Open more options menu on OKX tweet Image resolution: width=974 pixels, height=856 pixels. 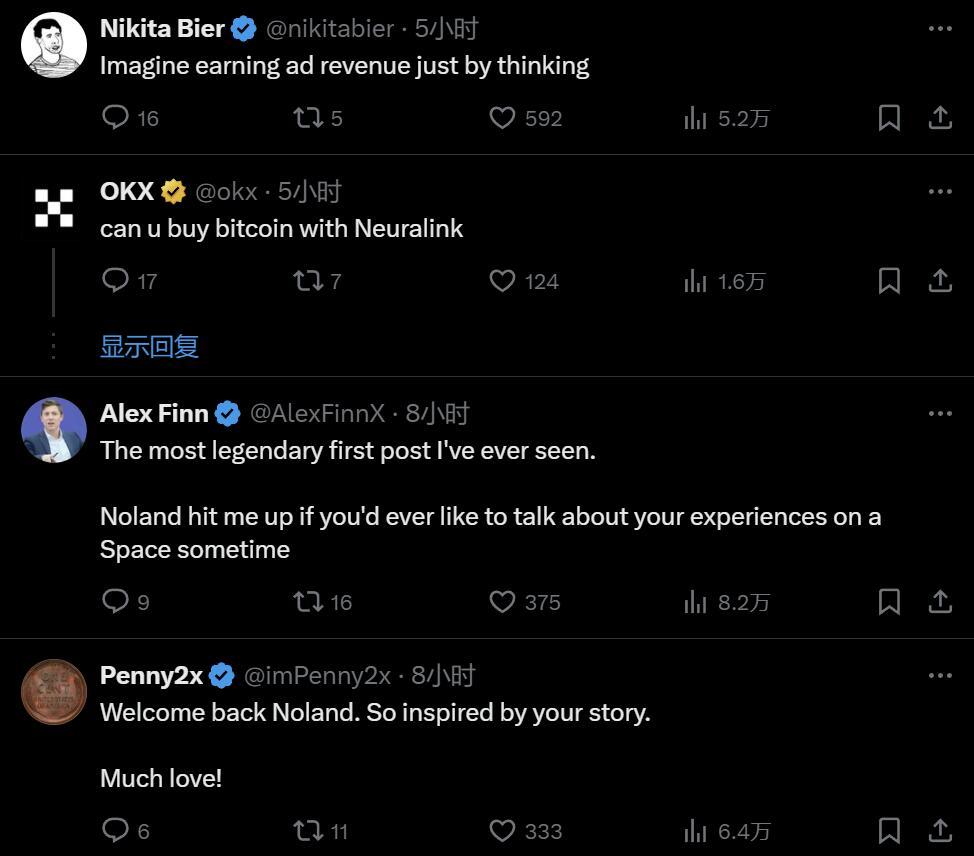click(x=940, y=191)
